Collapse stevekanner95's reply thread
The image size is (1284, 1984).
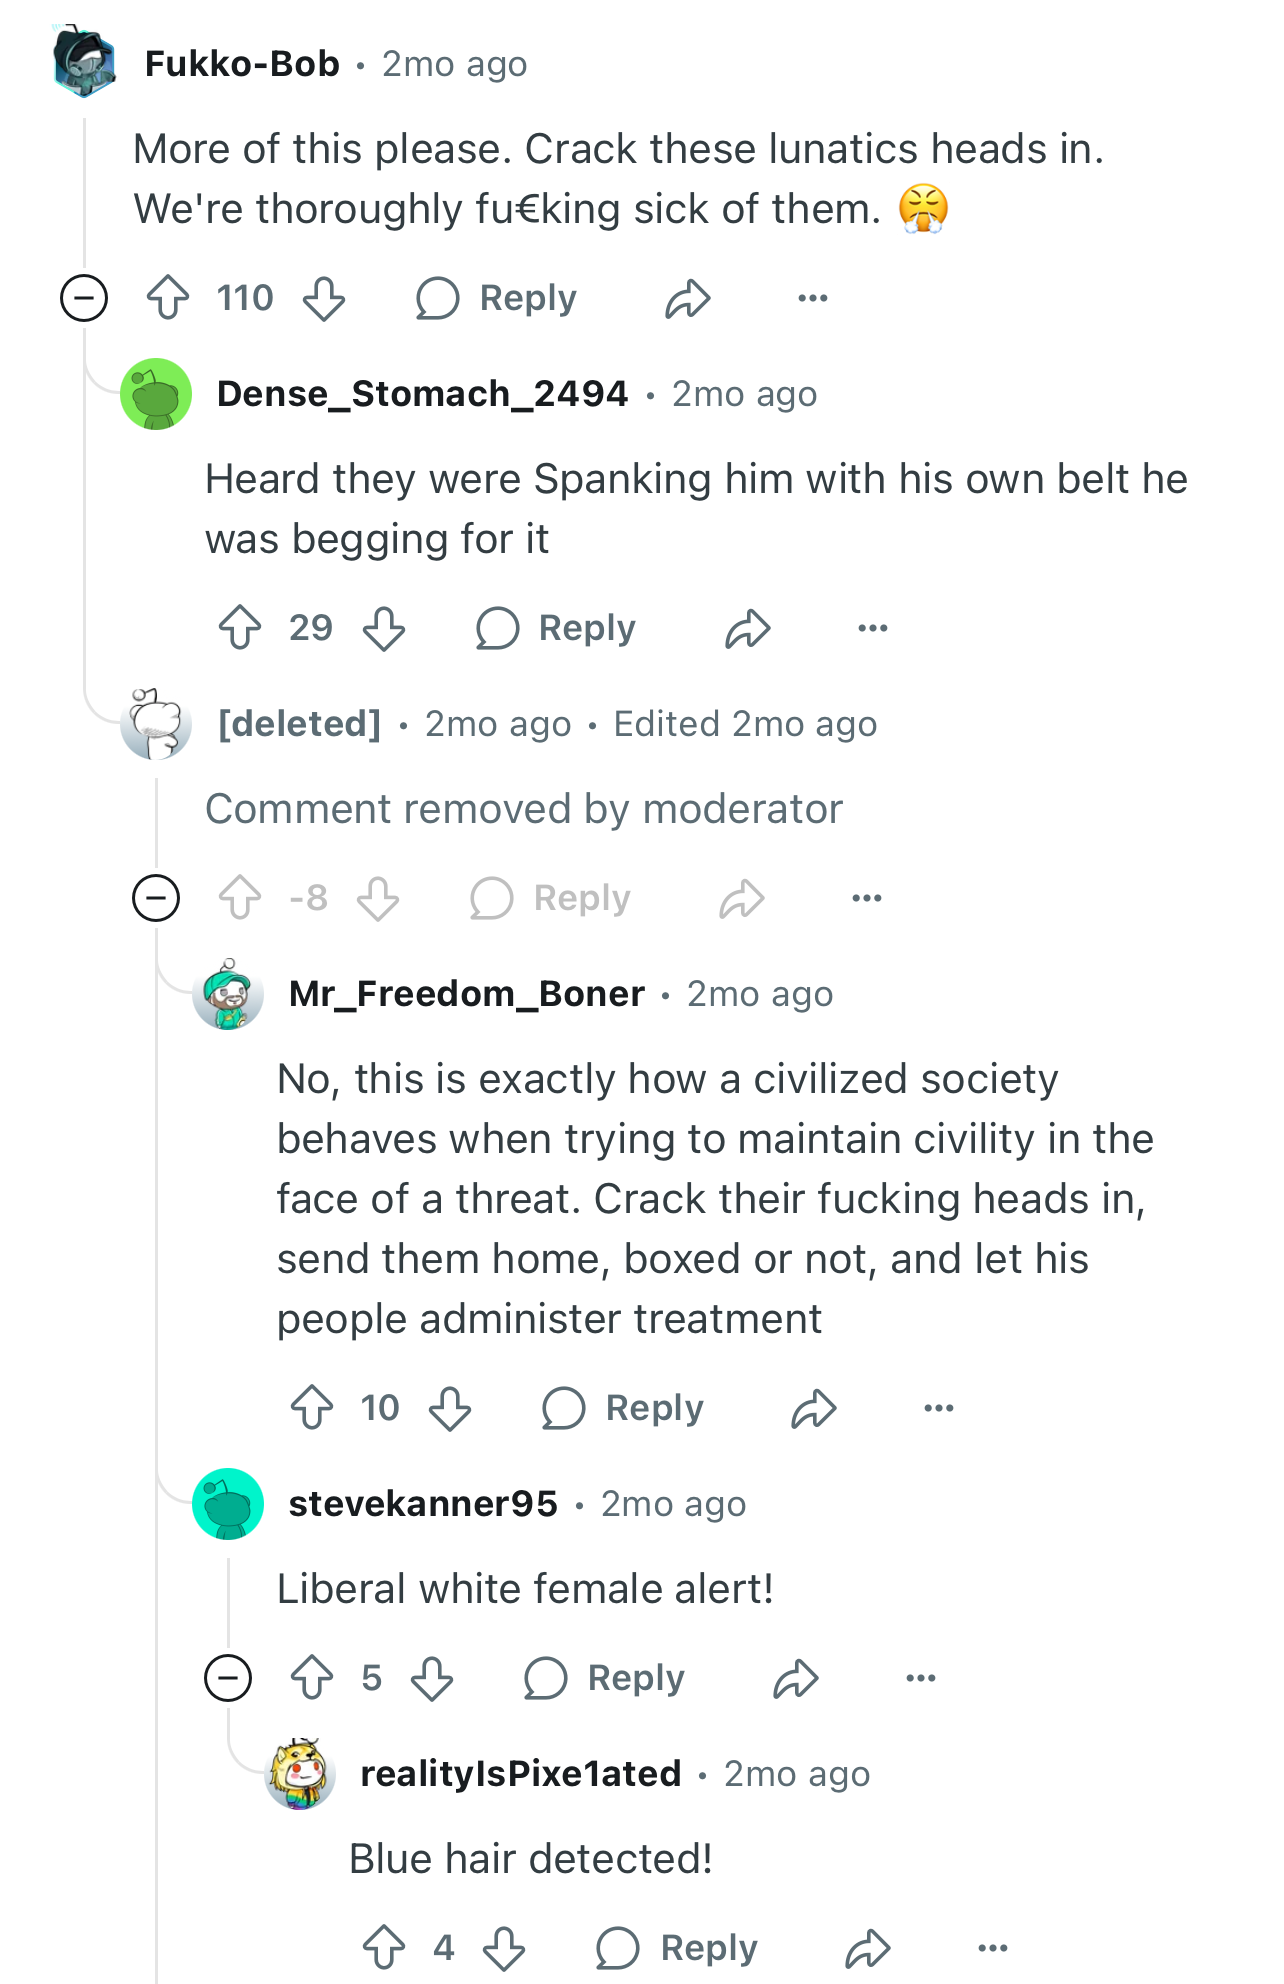pyautogui.click(x=228, y=1678)
